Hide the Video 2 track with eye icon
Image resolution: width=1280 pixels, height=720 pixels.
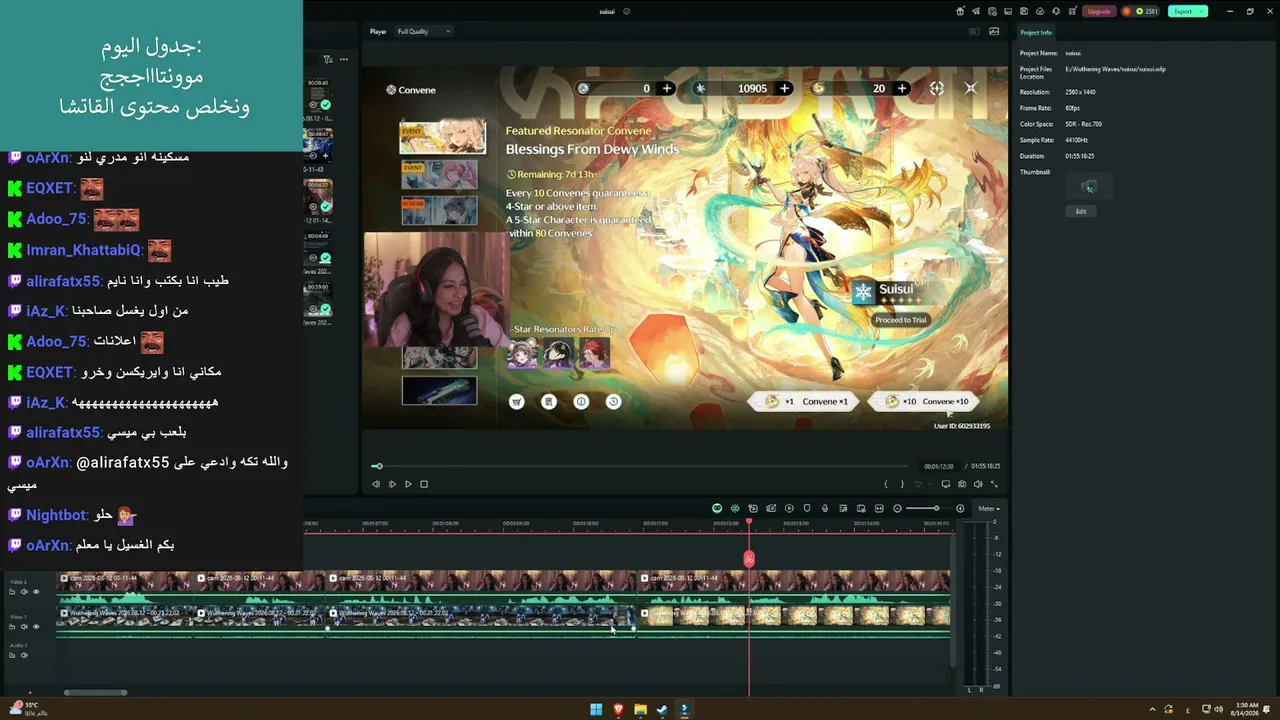point(36,592)
